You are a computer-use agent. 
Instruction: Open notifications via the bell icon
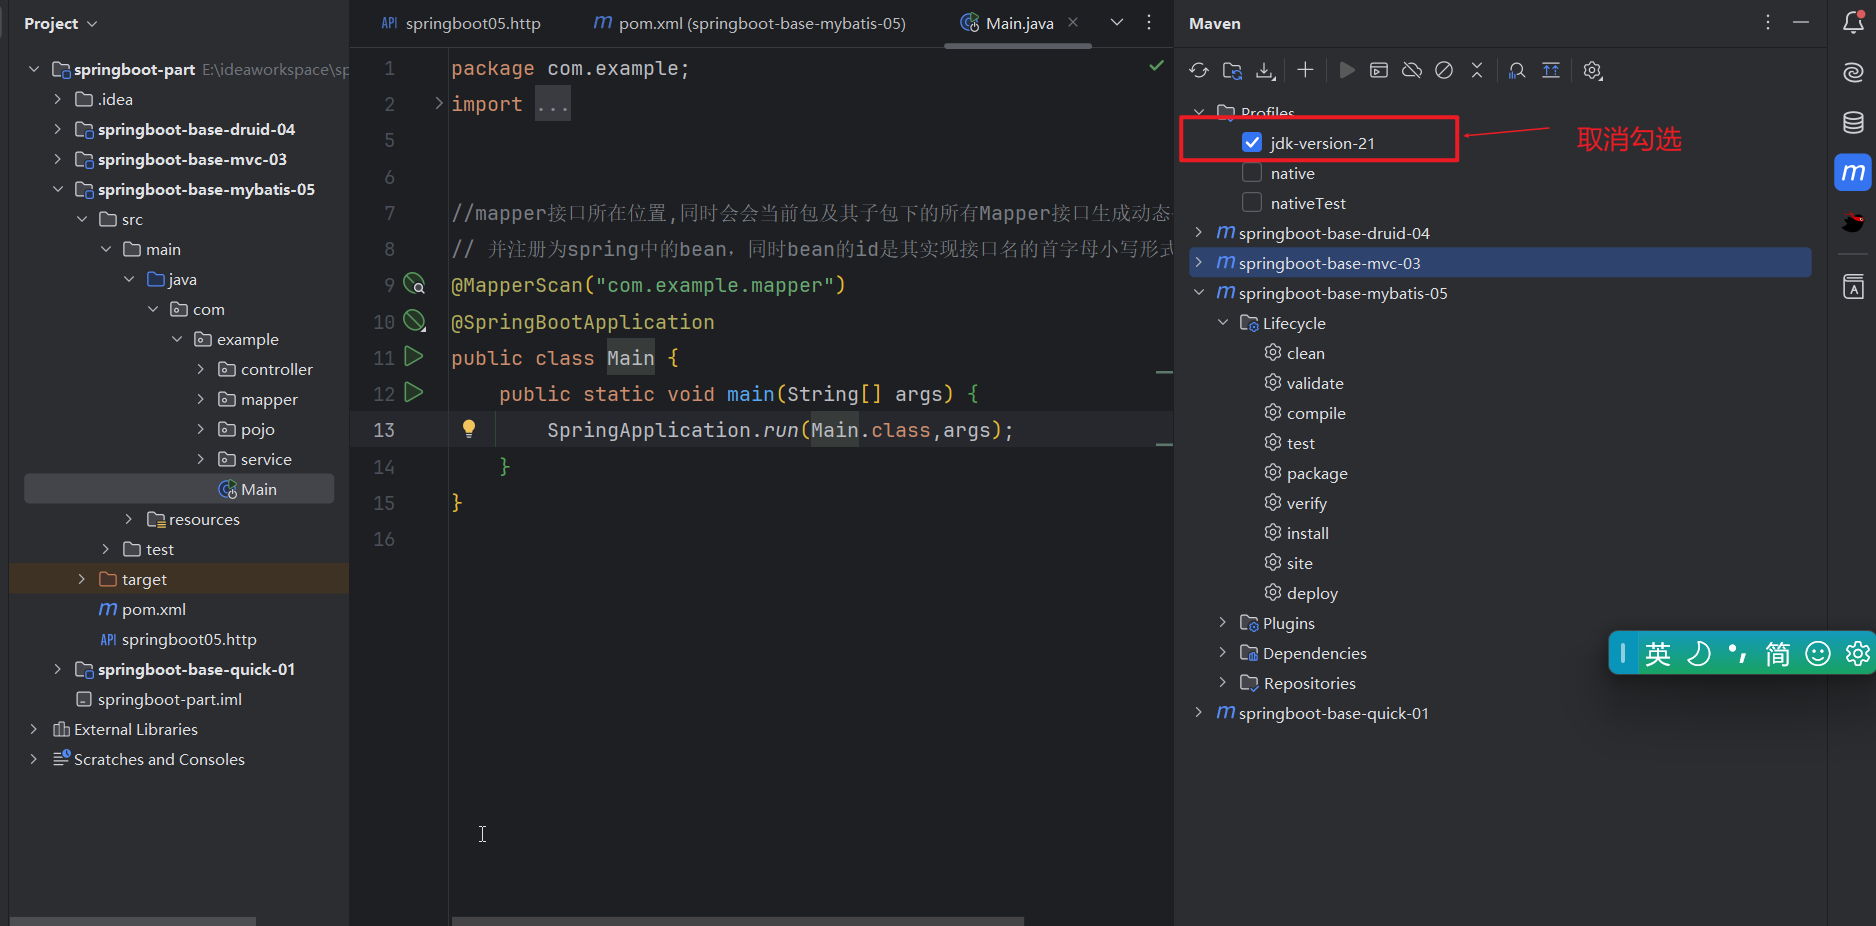[x=1854, y=22]
